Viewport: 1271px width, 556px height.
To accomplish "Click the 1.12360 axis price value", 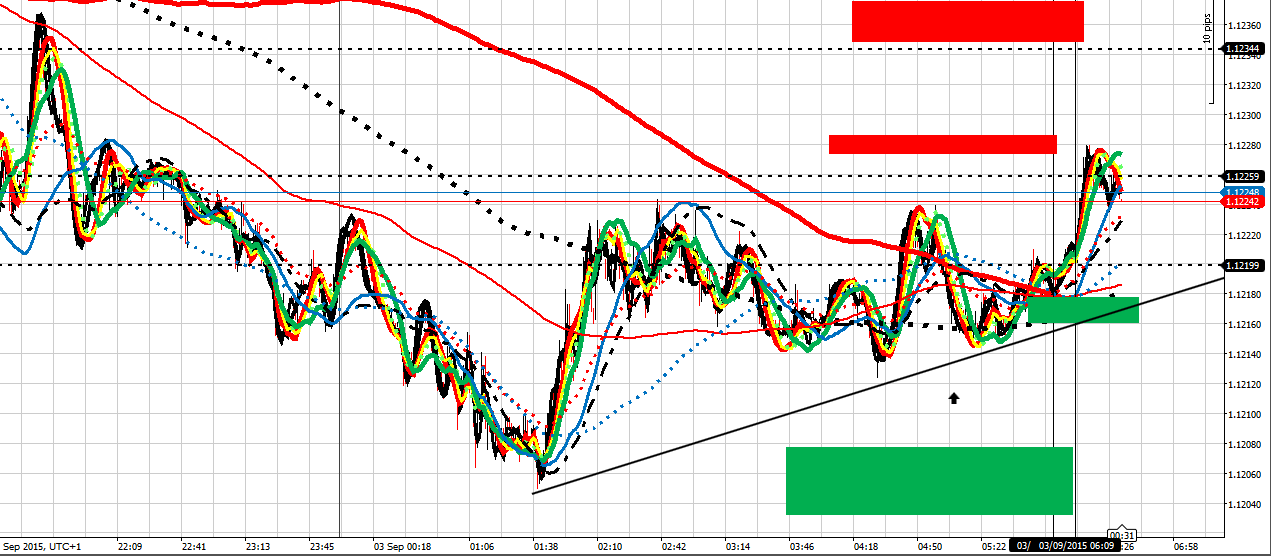I will tap(1245, 25).
